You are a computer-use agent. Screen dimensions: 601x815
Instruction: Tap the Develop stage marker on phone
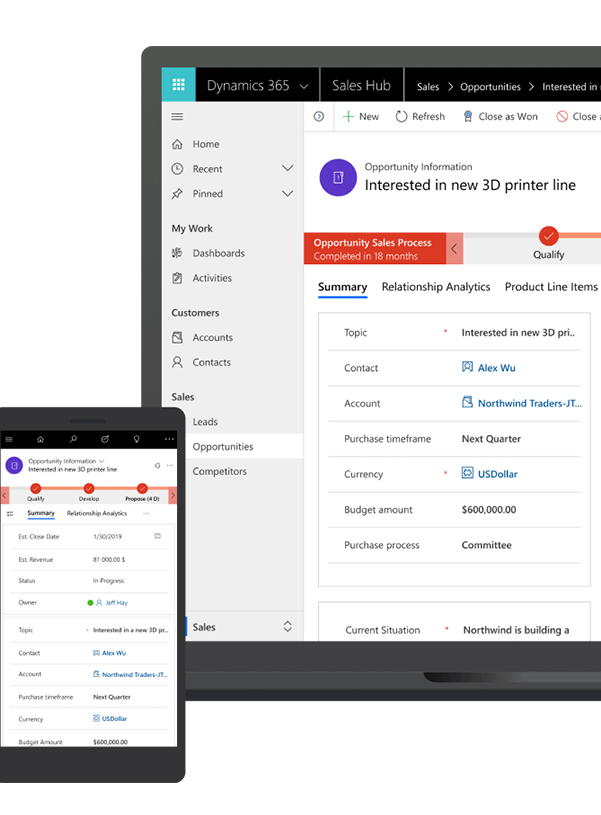coord(89,489)
